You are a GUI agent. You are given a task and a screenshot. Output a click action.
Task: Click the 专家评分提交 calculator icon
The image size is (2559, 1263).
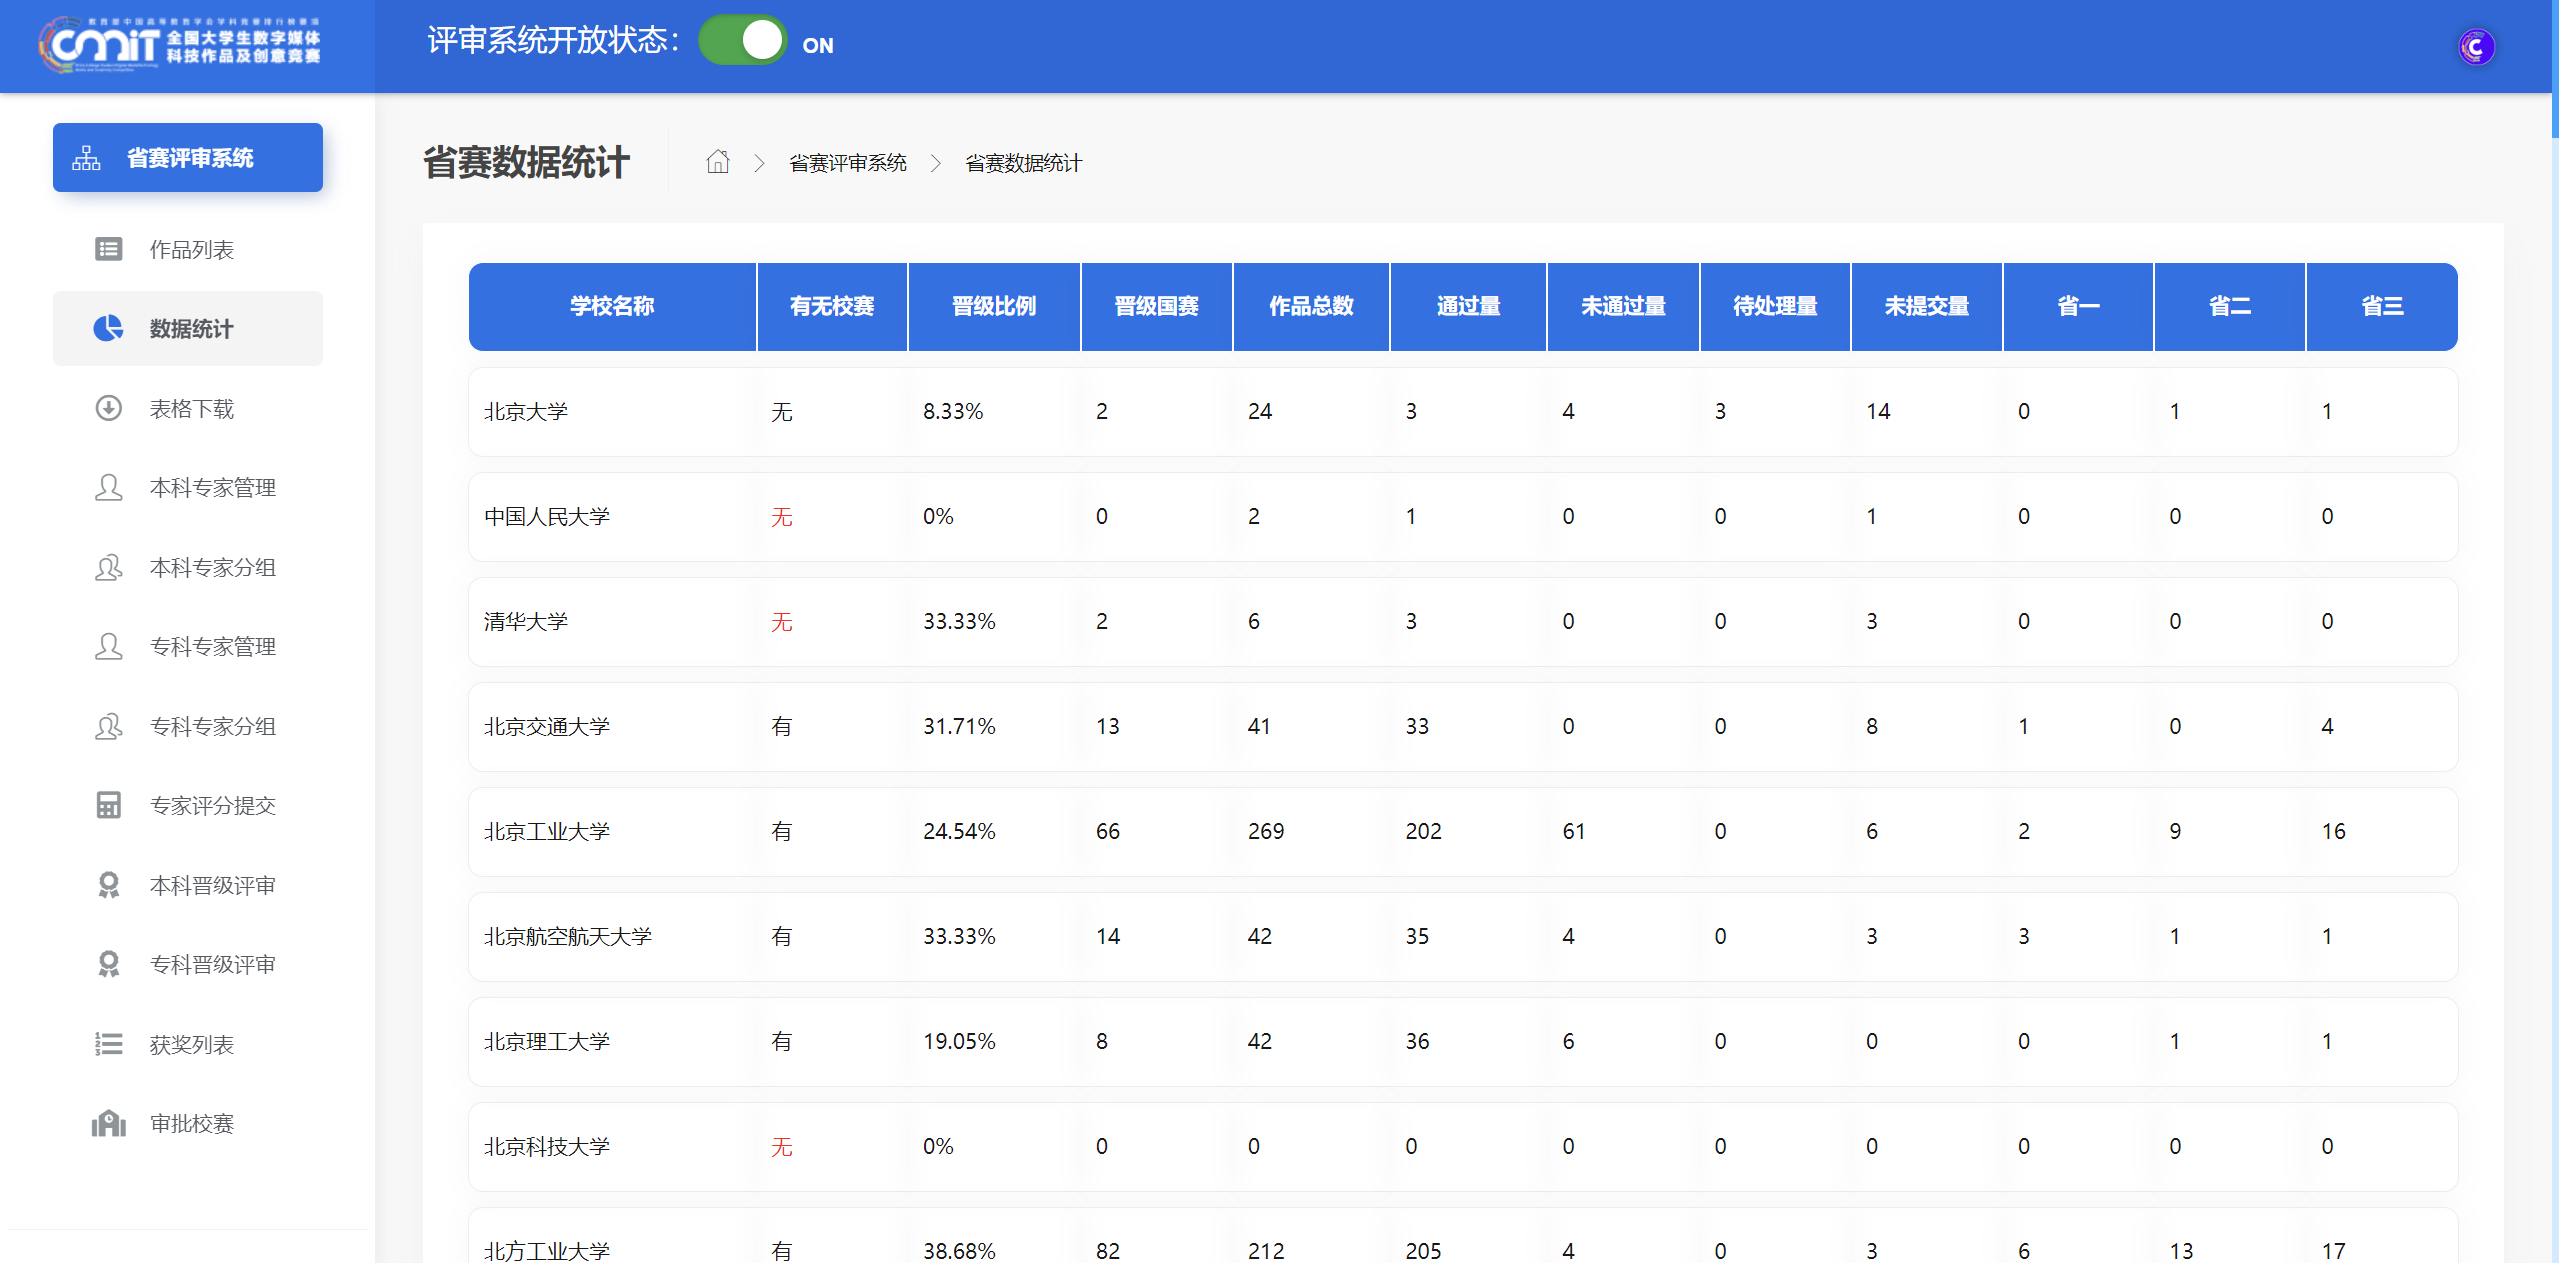pos(108,806)
